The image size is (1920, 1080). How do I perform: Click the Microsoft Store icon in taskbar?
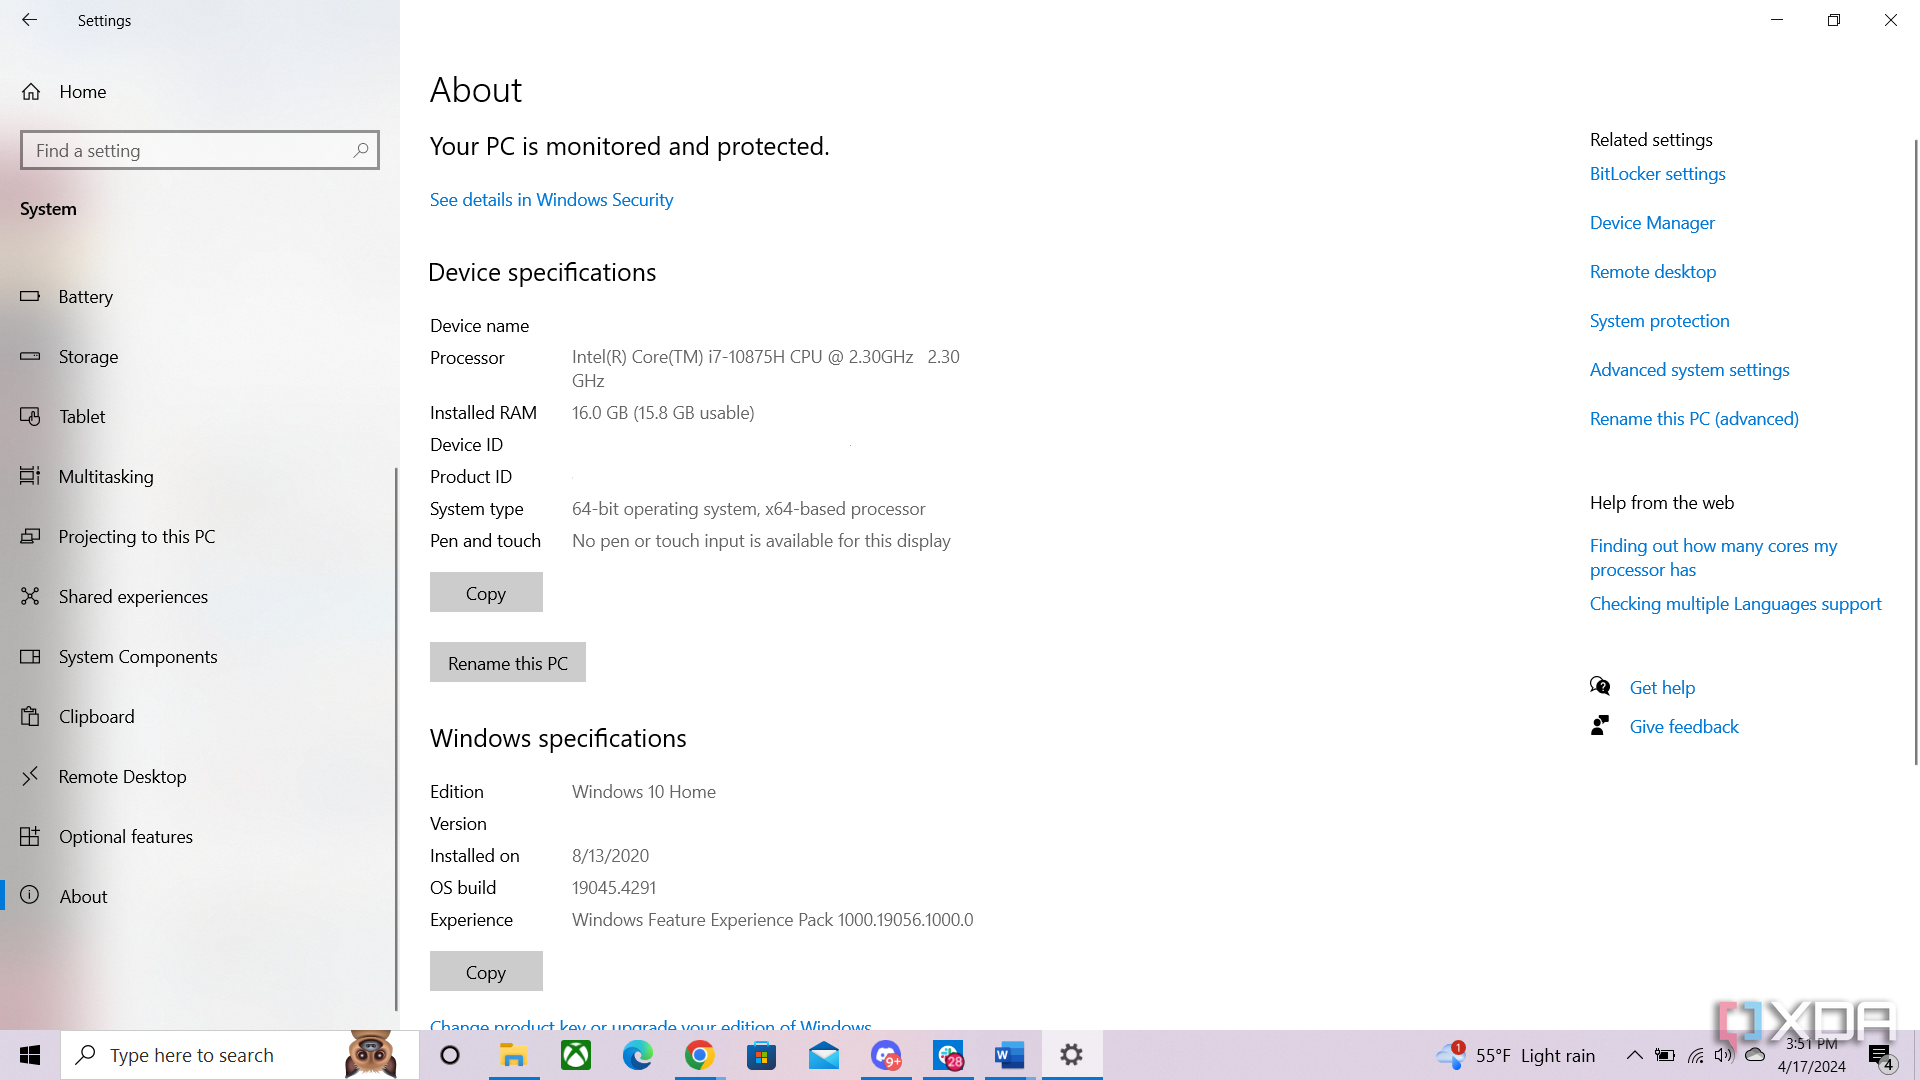pos(761,1055)
